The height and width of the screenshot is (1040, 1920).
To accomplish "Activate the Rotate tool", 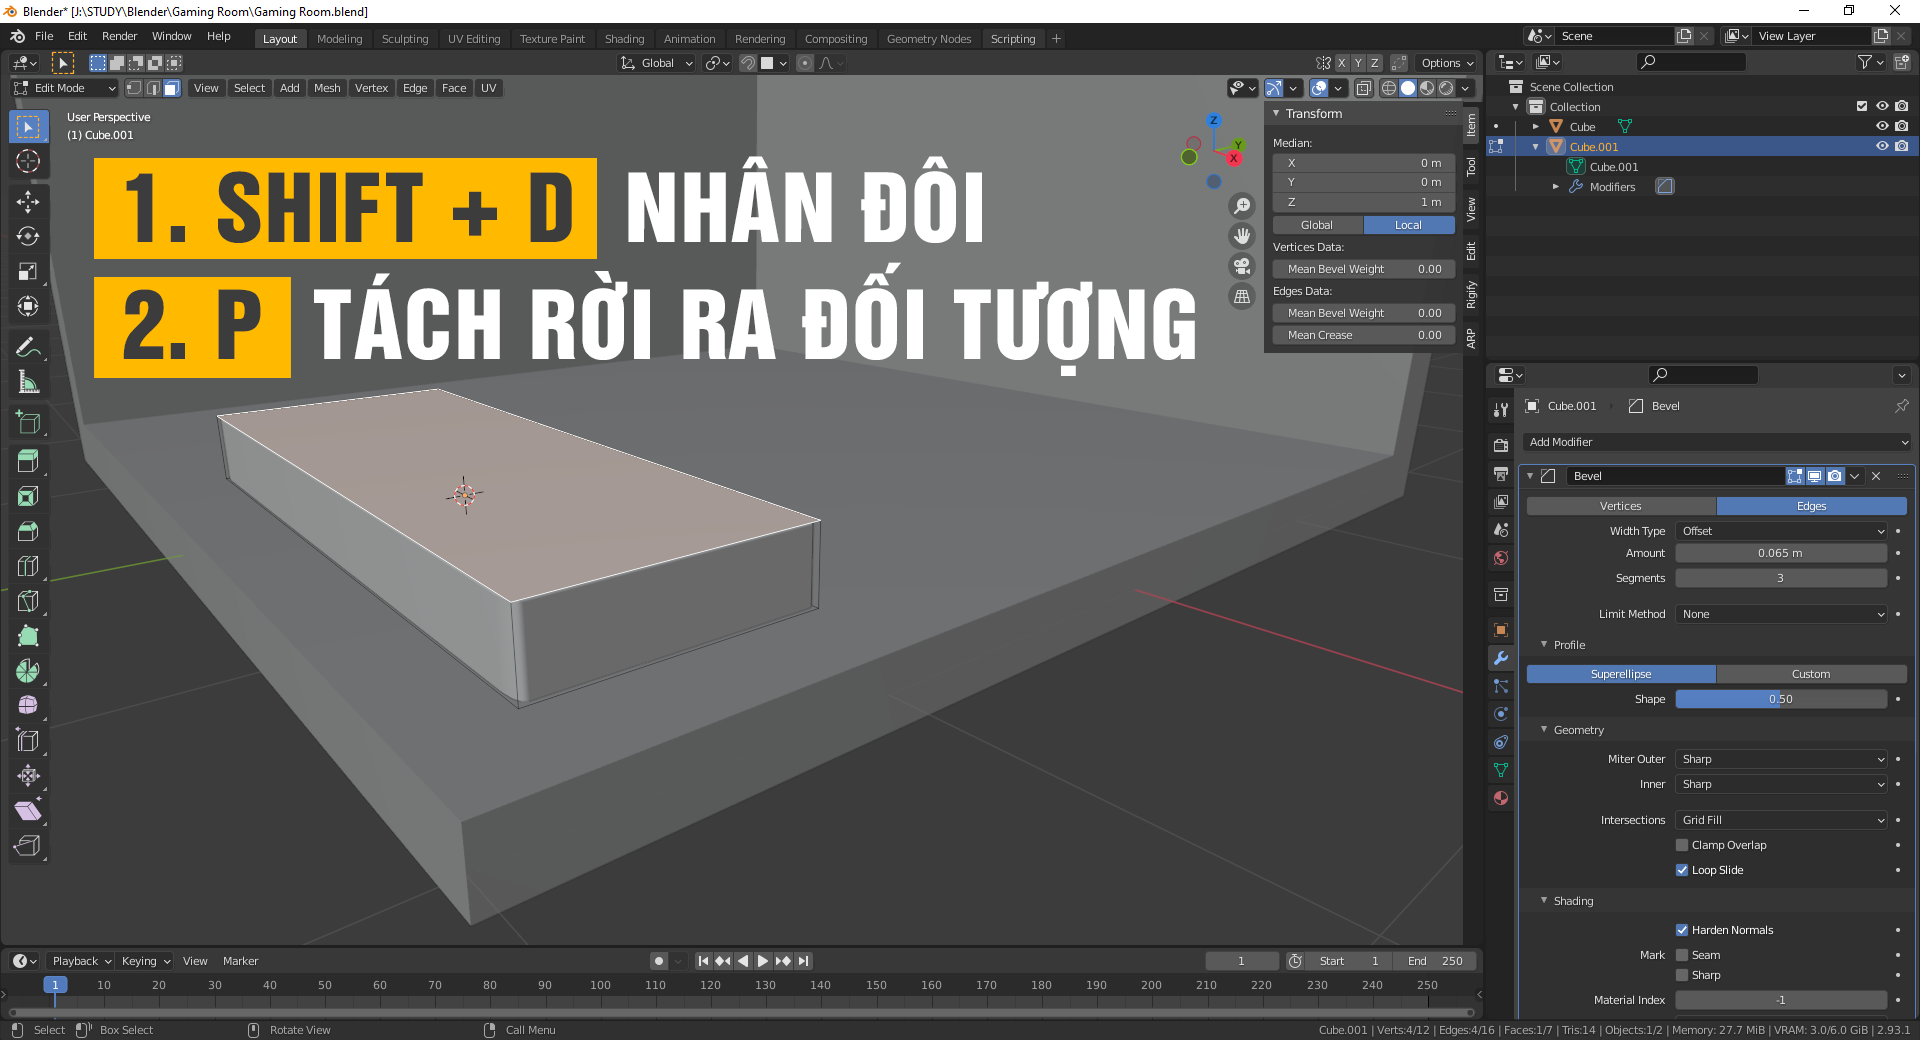I will [28, 237].
